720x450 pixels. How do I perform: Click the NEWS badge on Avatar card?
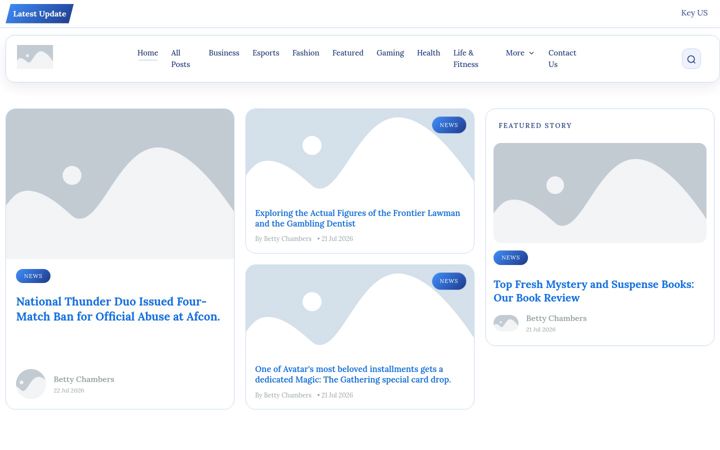tap(449, 281)
